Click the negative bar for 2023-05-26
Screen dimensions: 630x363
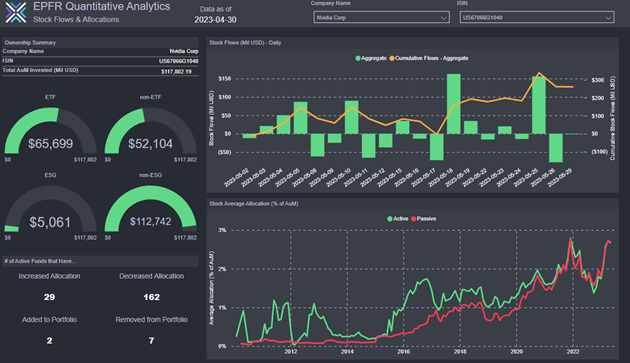(x=556, y=148)
